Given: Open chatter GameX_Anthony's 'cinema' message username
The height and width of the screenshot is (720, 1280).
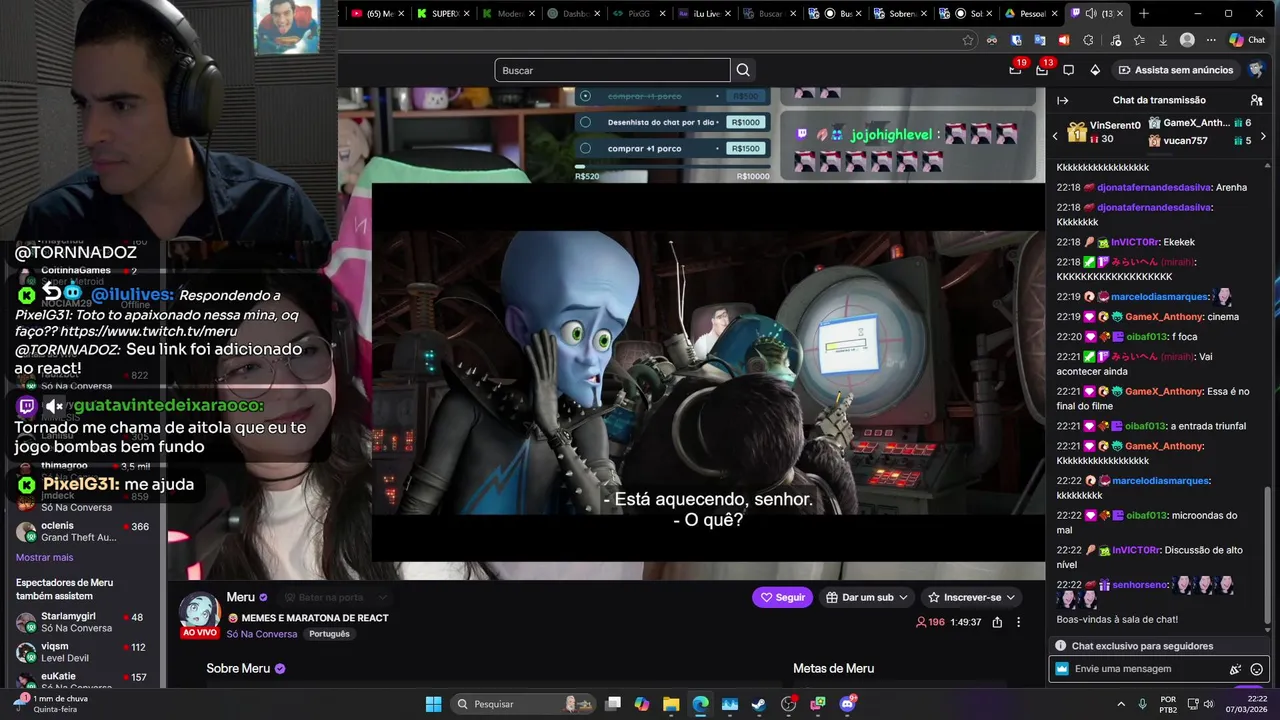Looking at the screenshot, I should point(1164,317).
